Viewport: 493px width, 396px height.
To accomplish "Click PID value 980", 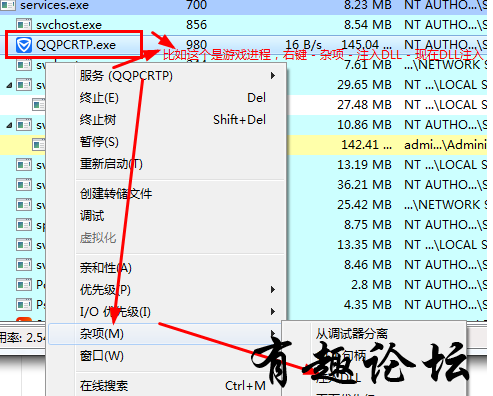I will pos(197,45).
